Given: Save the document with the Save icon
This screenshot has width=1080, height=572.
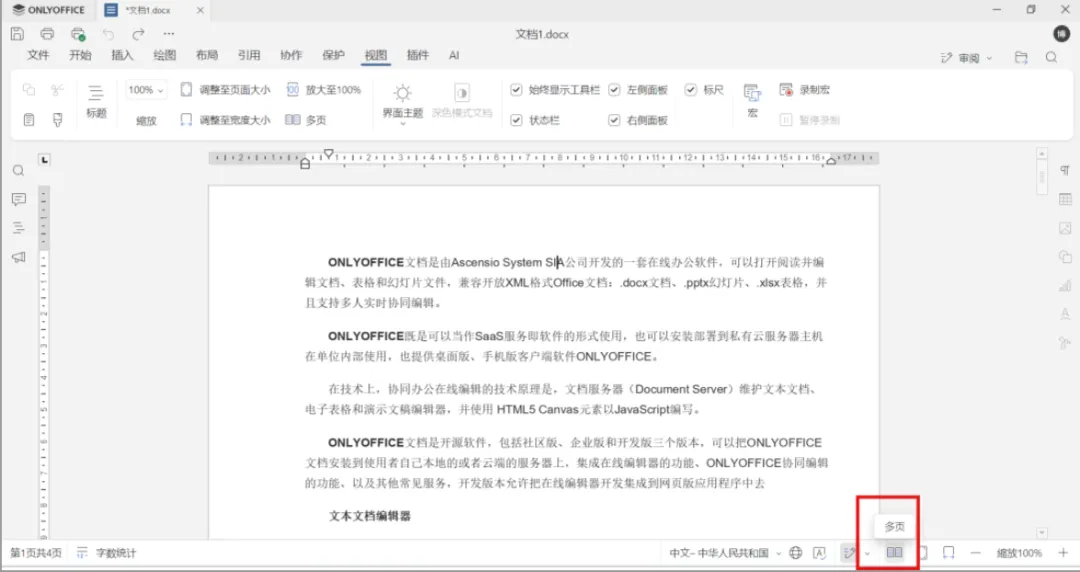Looking at the screenshot, I should pos(17,34).
